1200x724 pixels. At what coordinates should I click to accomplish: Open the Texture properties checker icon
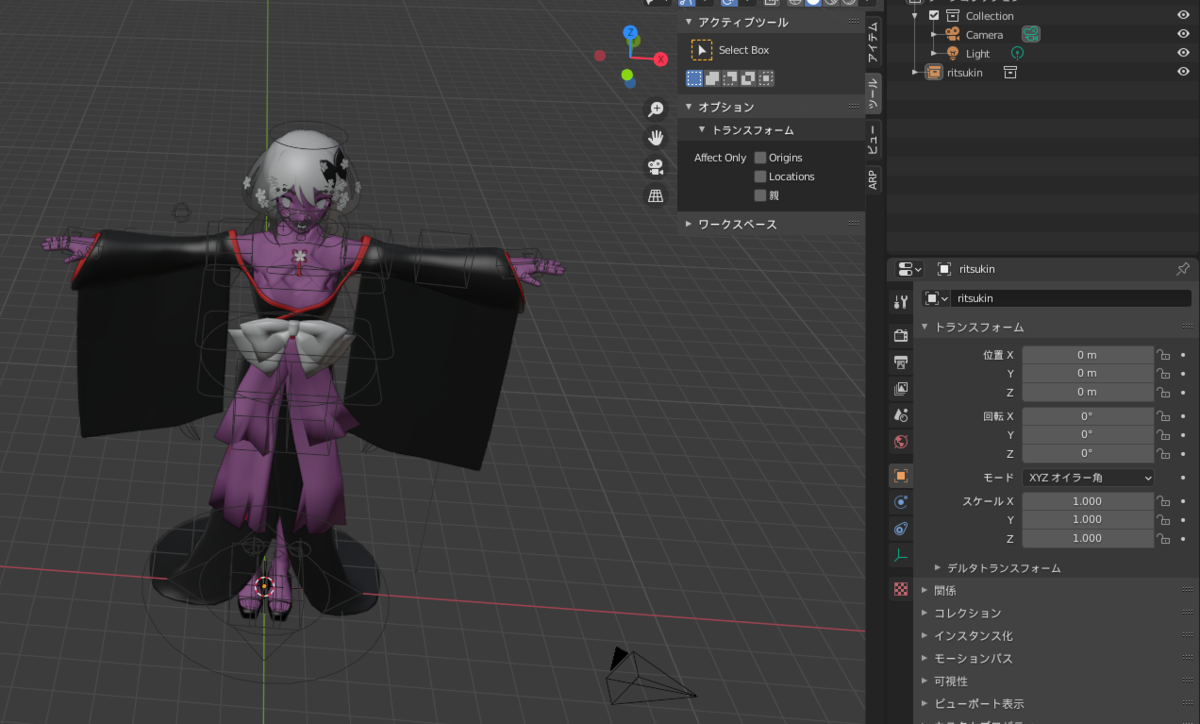(x=901, y=589)
